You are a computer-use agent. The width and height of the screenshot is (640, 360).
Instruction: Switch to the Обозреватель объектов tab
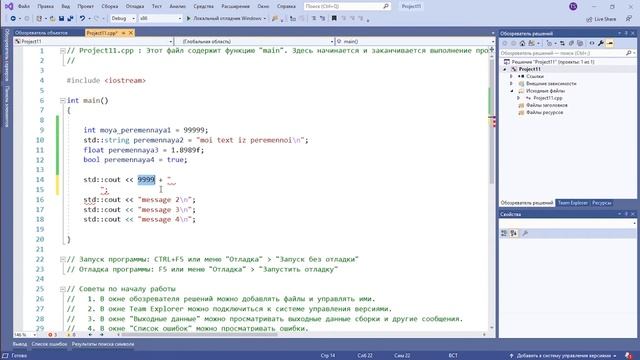click(41, 33)
